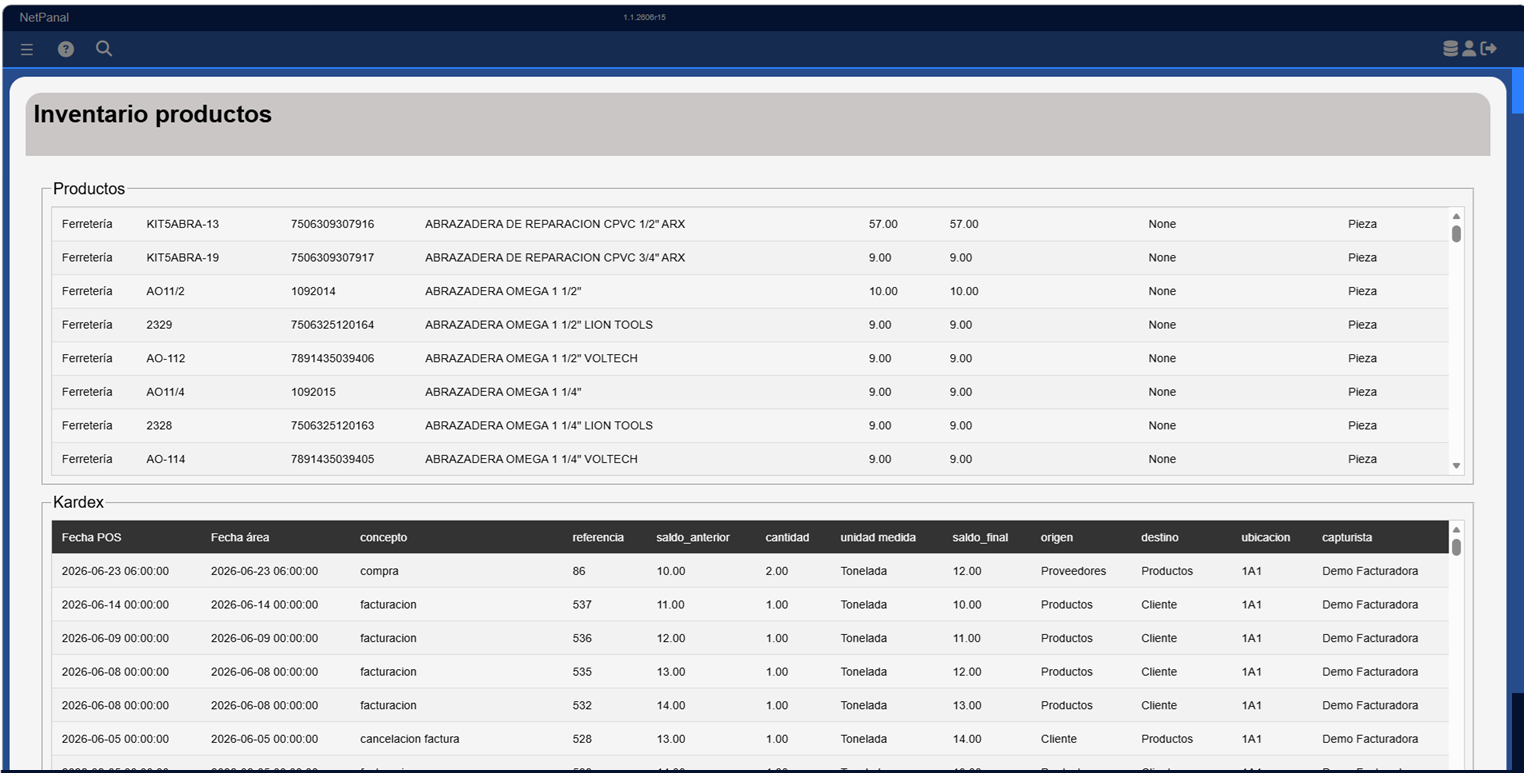Click the Kardex table scrollbar thumb
This screenshot has height=773, width=1524.
click(1456, 547)
